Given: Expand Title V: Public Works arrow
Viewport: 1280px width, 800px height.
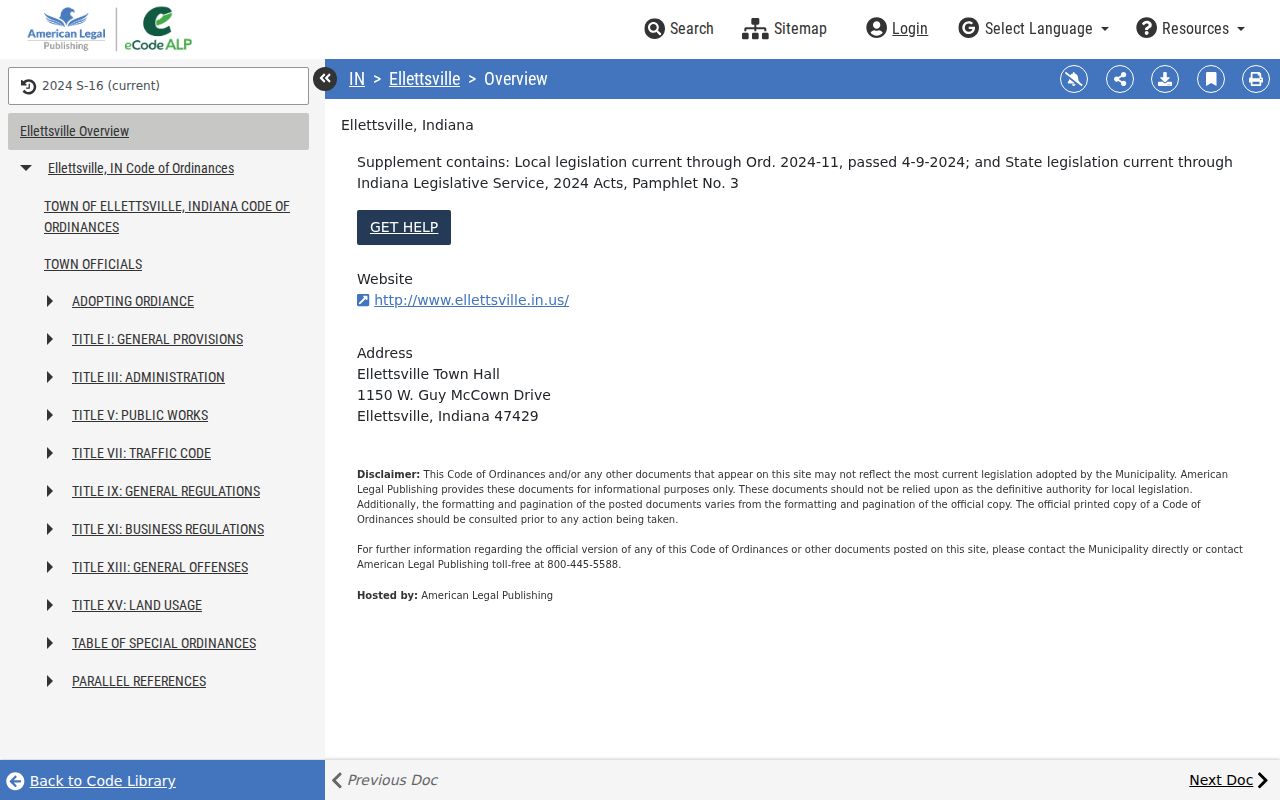Looking at the screenshot, I should pos(50,415).
